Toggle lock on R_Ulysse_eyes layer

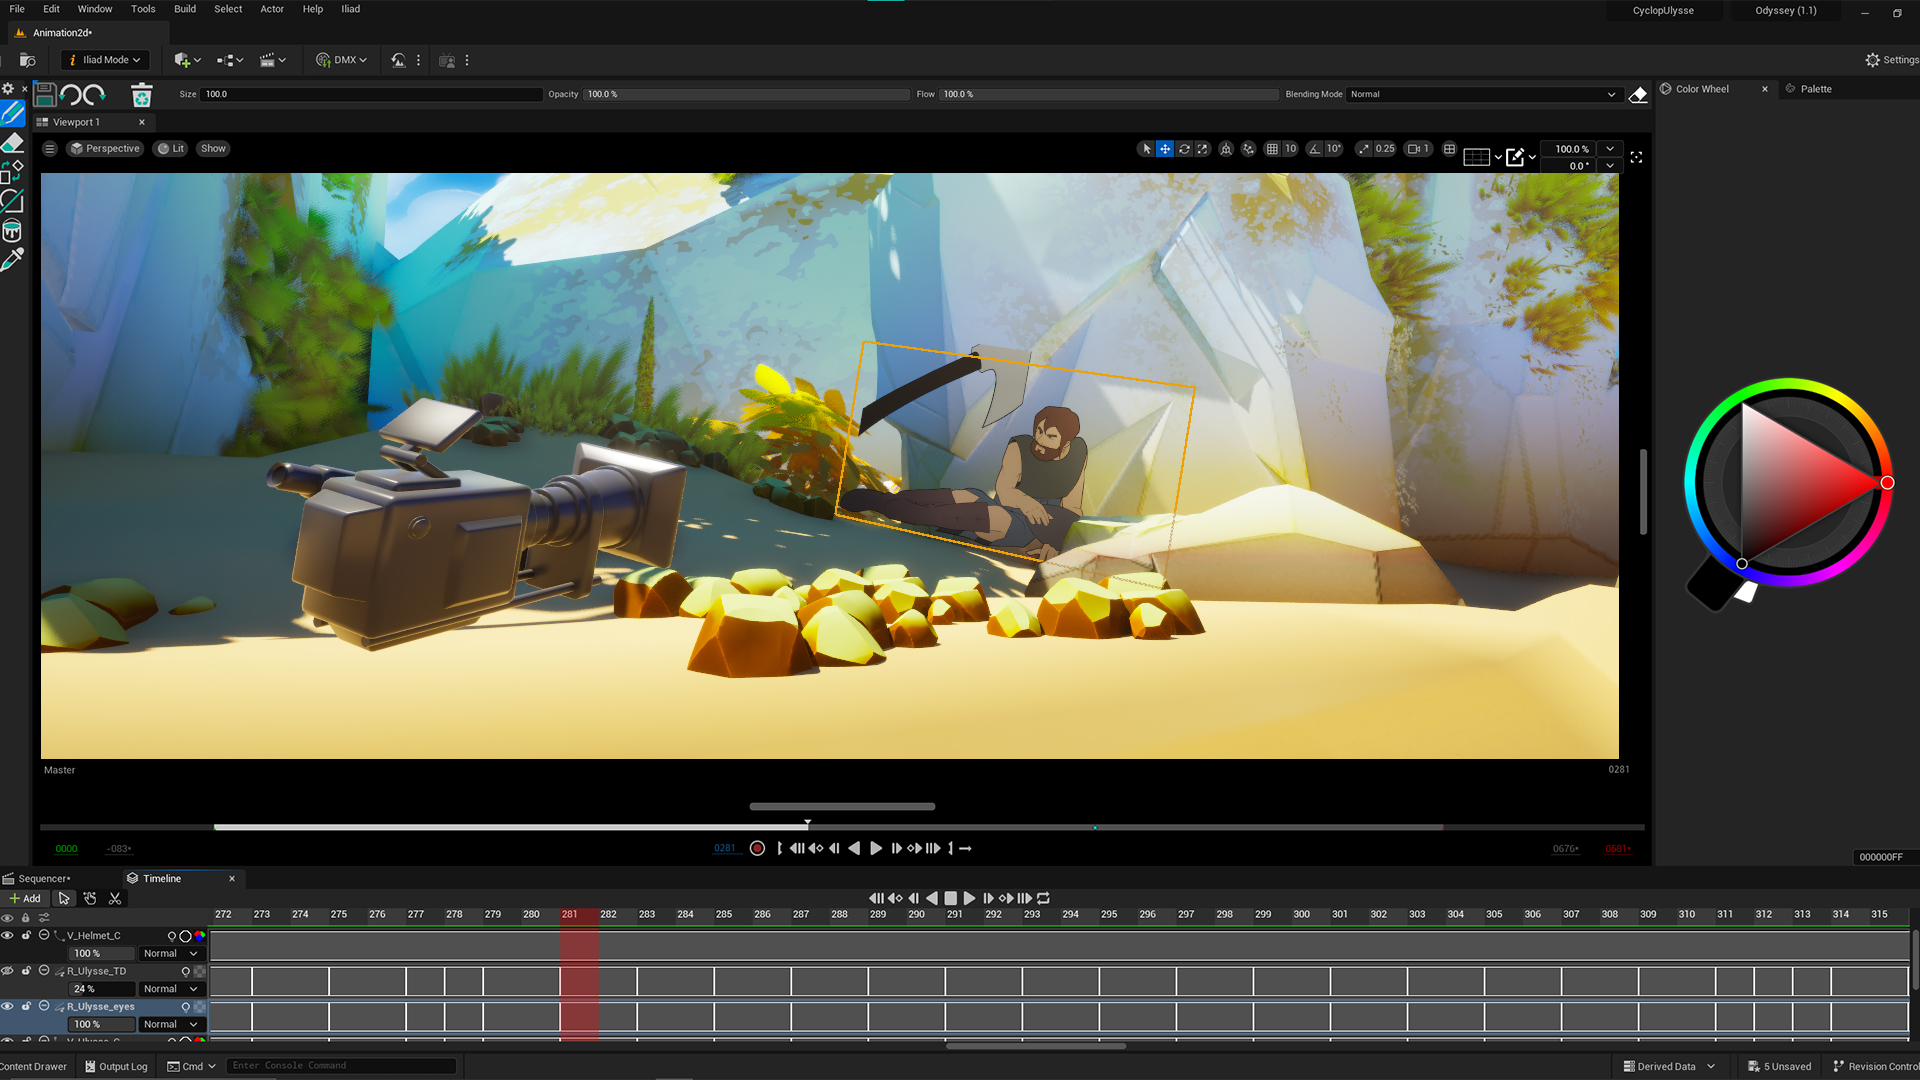[26, 1007]
